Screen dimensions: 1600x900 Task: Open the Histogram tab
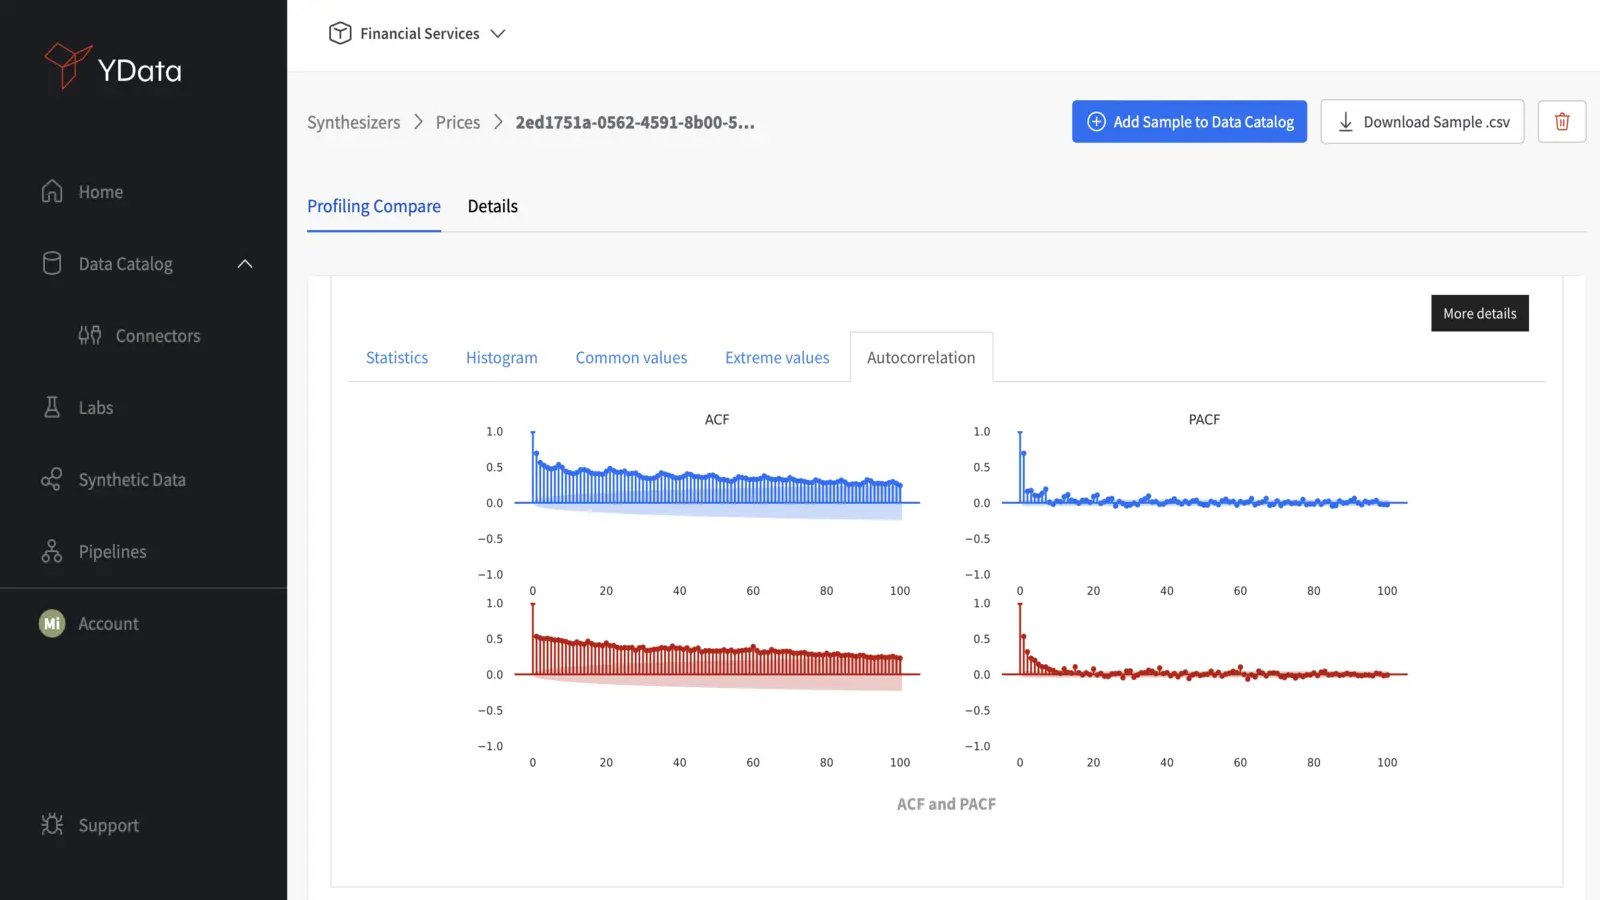(502, 357)
